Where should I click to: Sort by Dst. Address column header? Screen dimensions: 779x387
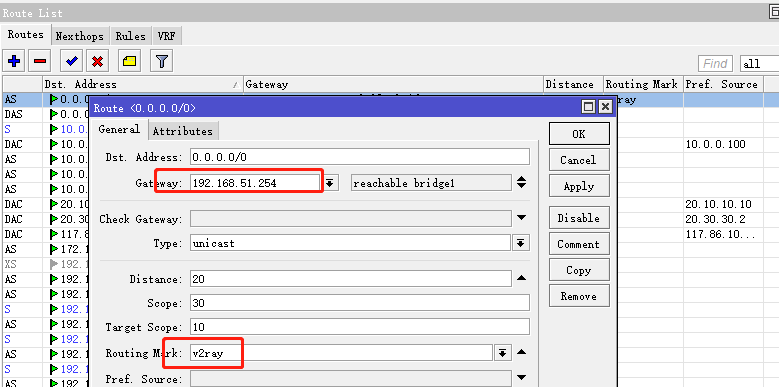click(x=143, y=84)
